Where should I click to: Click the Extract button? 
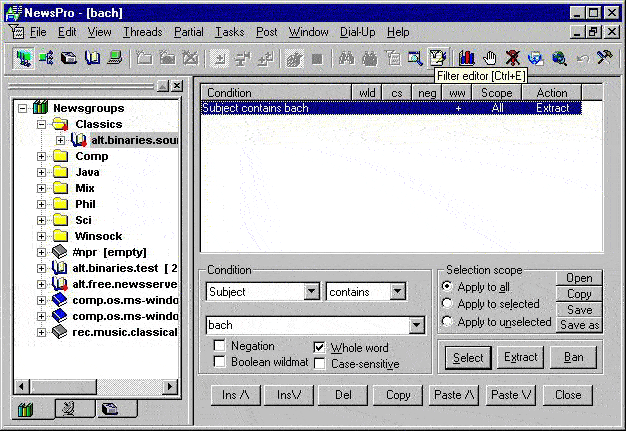[x=521, y=357]
